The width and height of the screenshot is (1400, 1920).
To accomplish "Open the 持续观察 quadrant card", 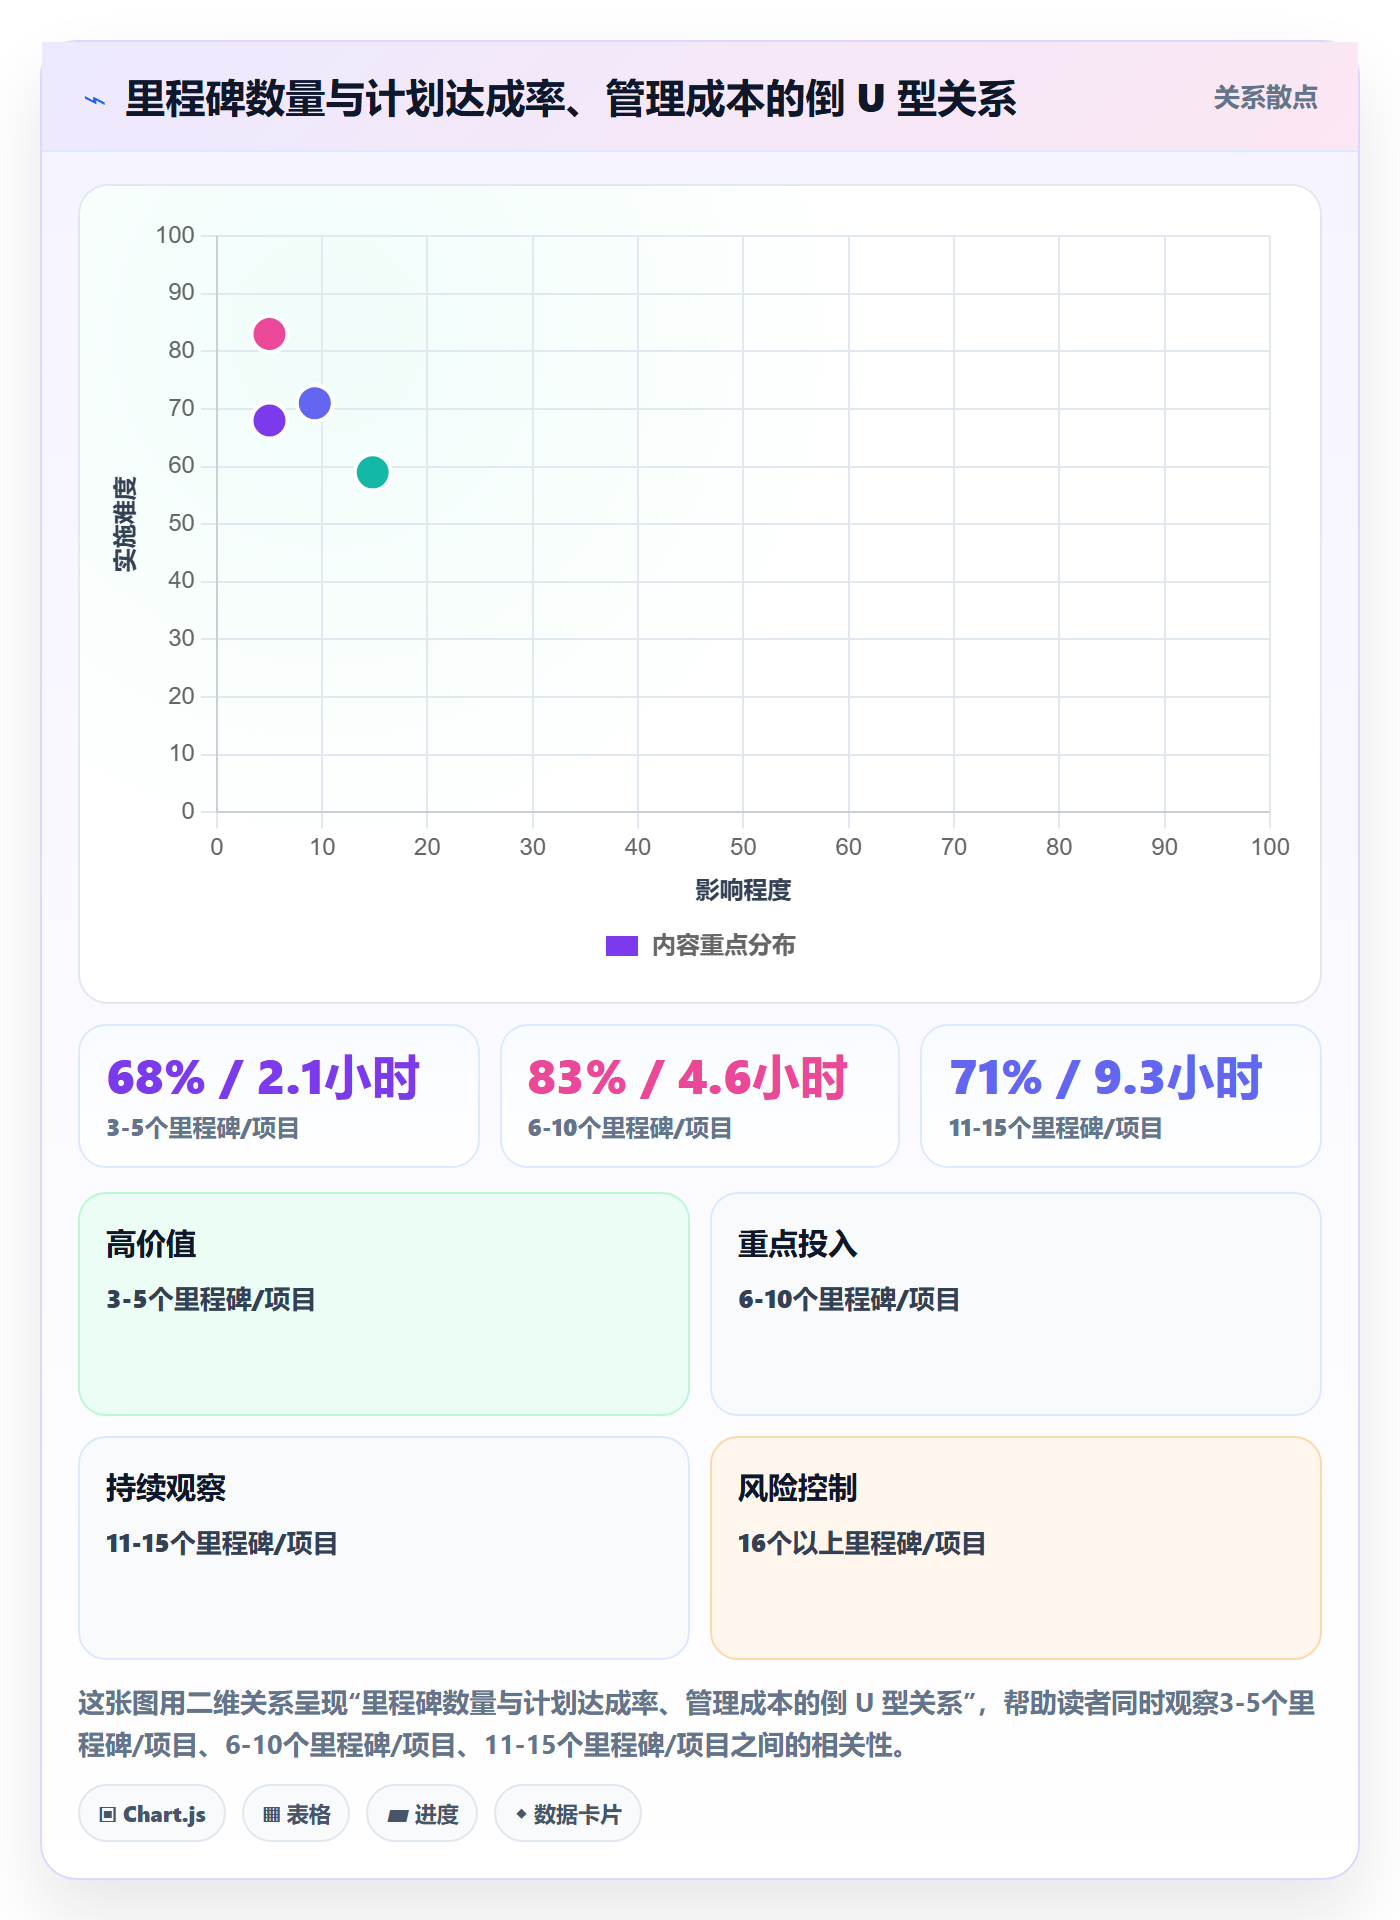I will click(x=384, y=1548).
